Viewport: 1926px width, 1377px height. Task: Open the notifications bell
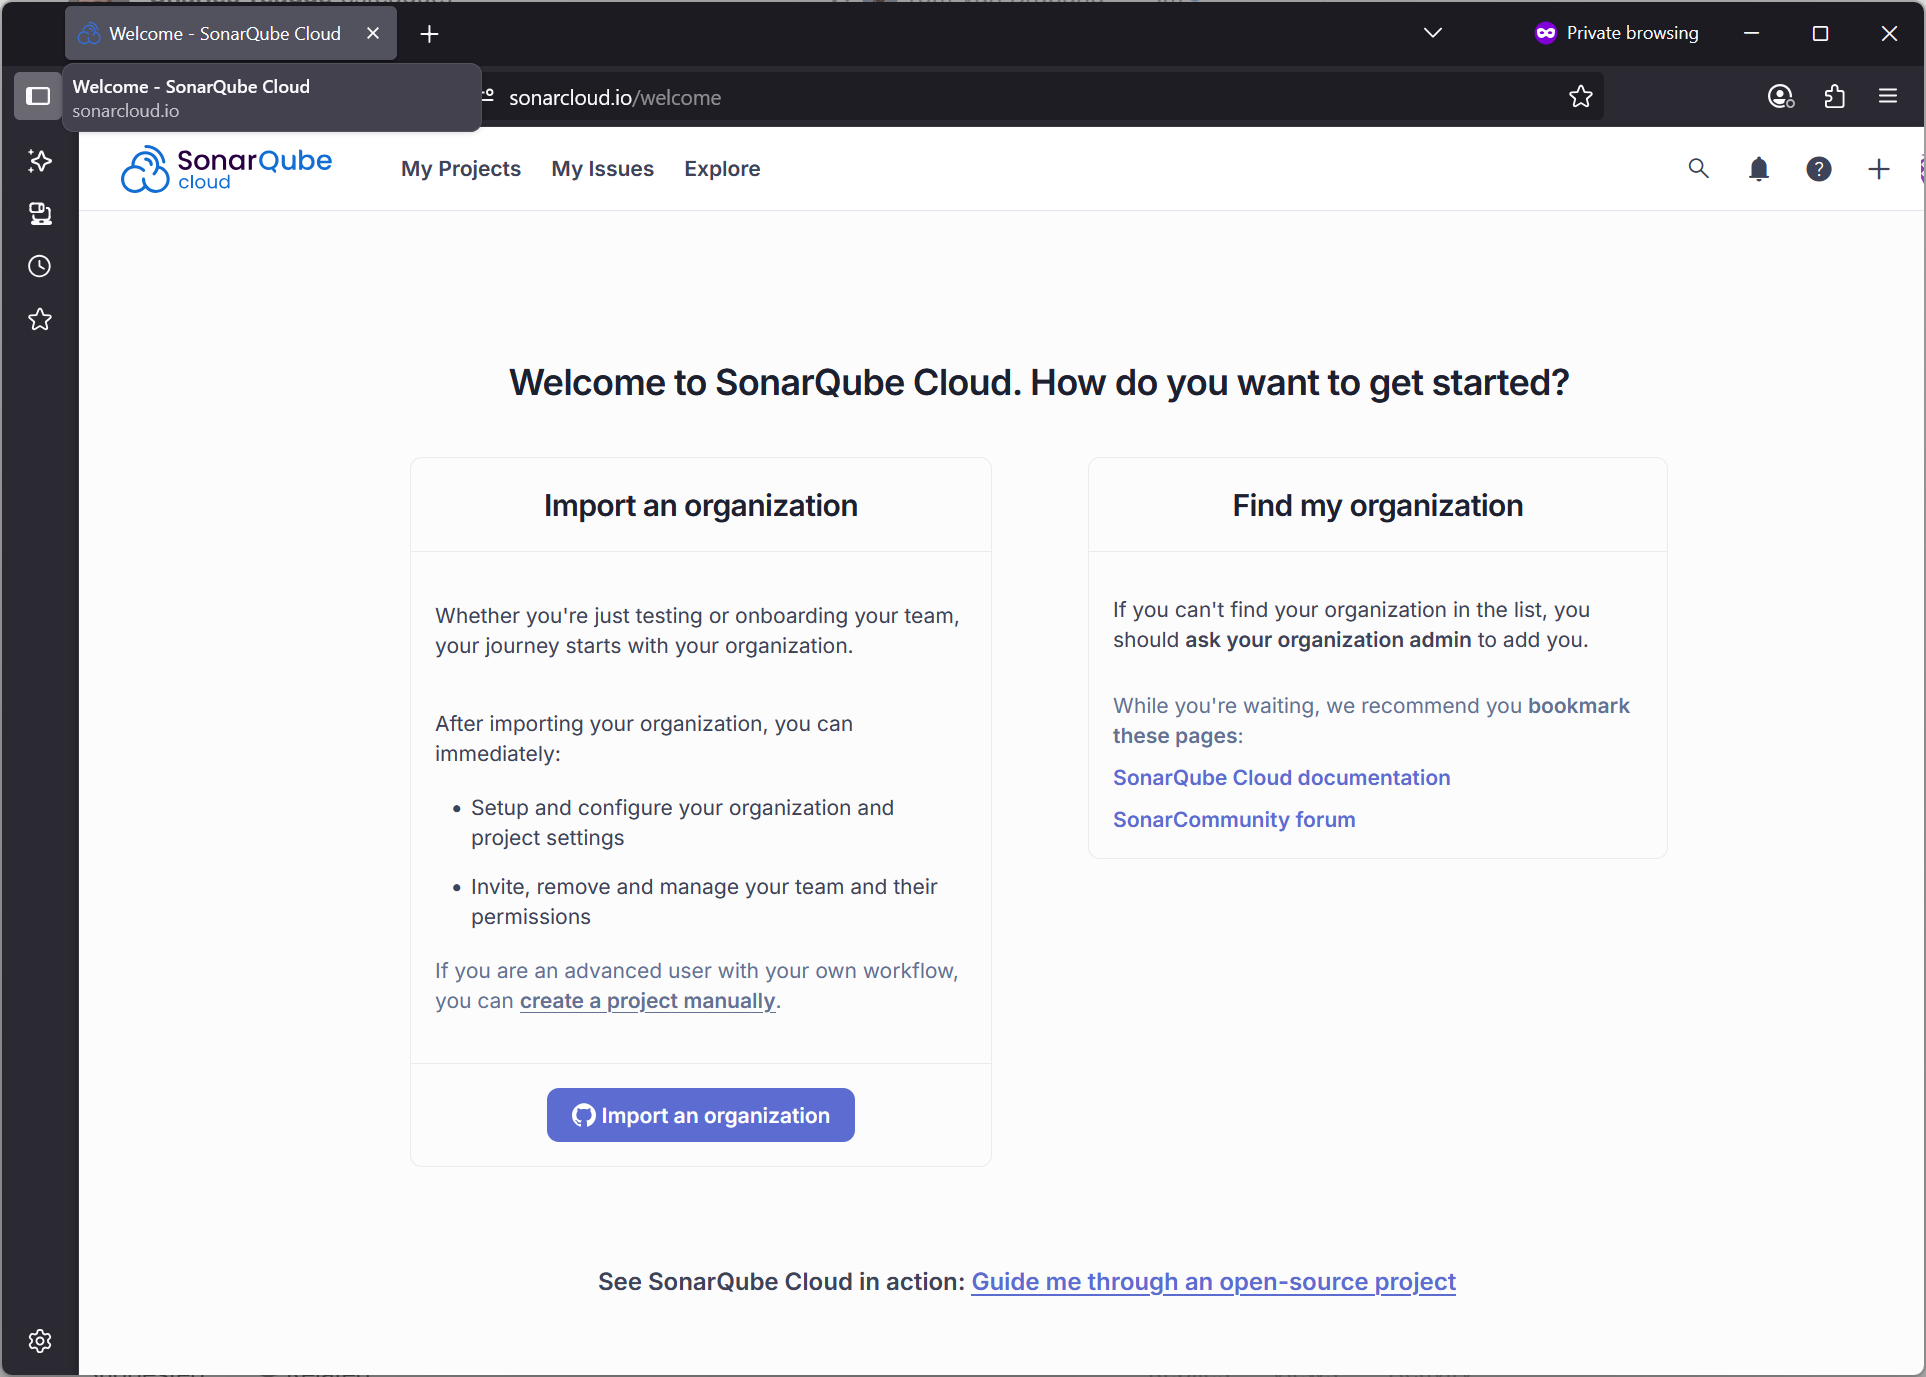[1758, 169]
